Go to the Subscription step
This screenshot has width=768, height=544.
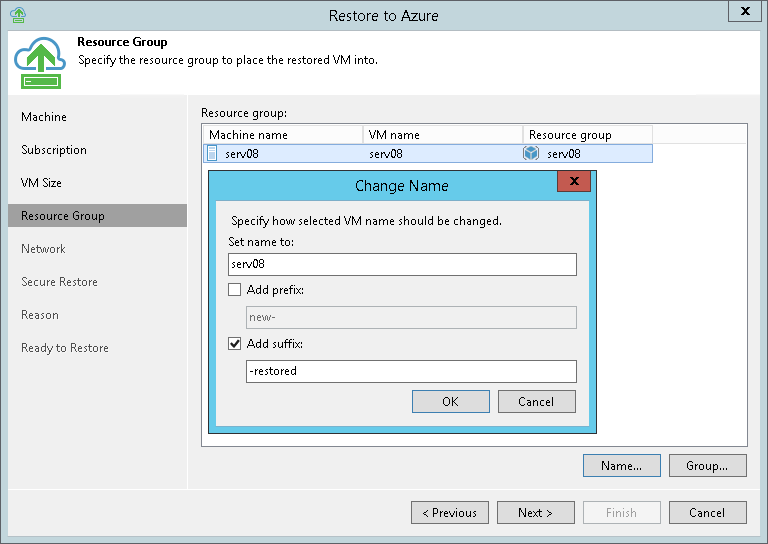[x=54, y=150]
